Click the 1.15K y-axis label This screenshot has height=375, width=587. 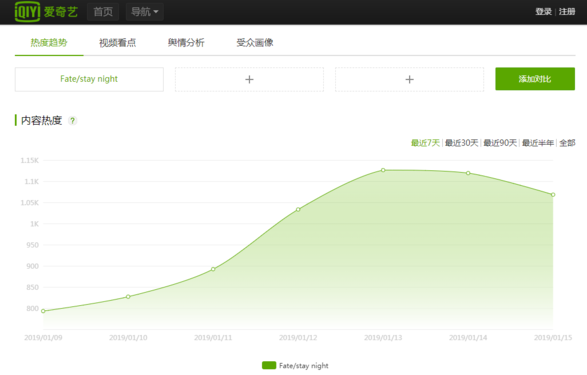(30, 161)
